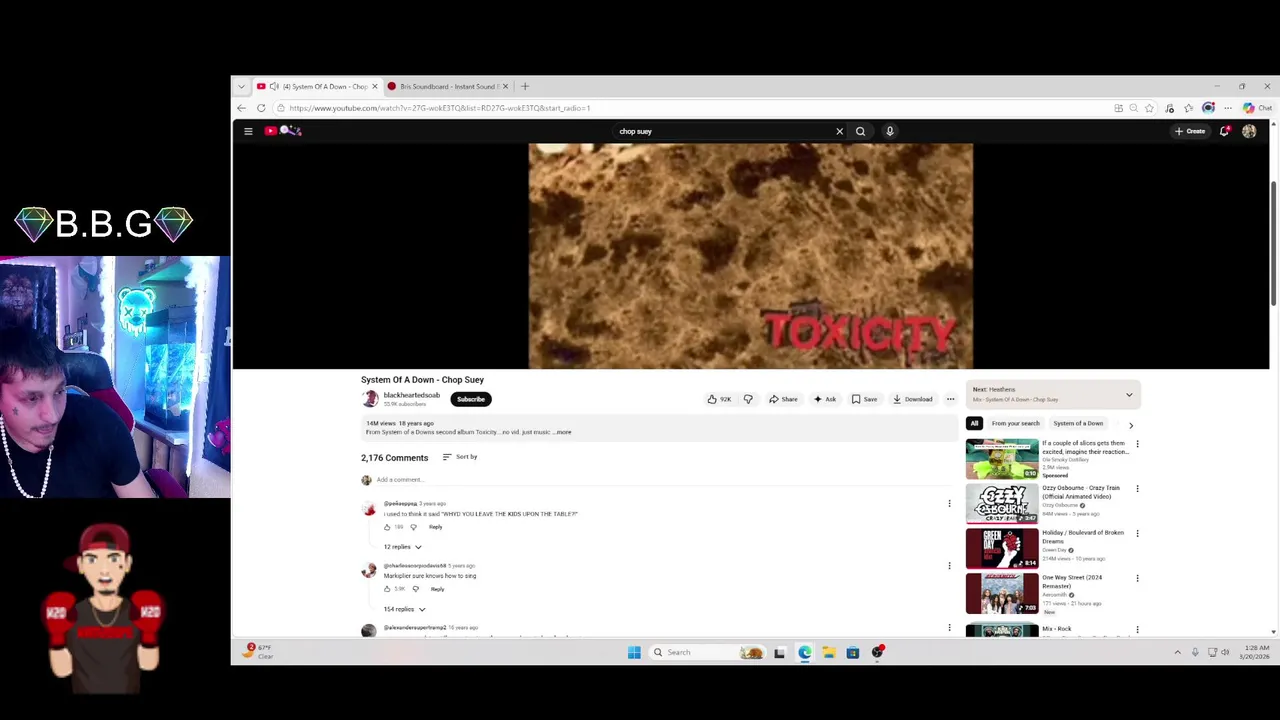Expand 154 replies thread
Image resolution: width=1280 pixels, height=720 pixels.
(x=405, y=609)
